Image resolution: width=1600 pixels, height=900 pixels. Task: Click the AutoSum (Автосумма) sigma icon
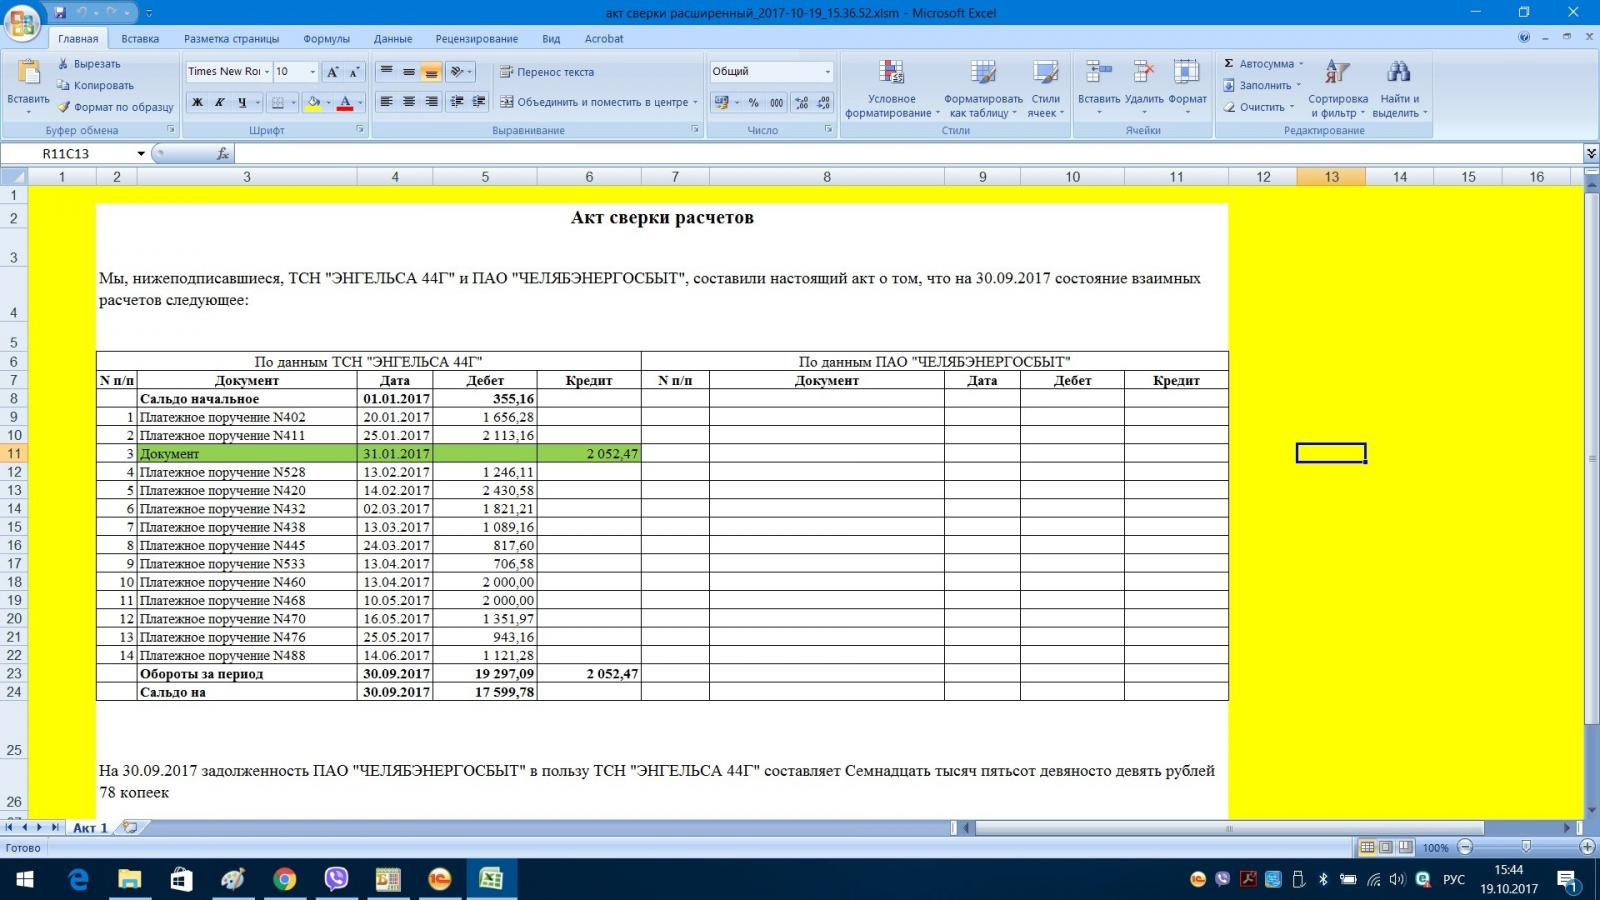point(1229,64)
